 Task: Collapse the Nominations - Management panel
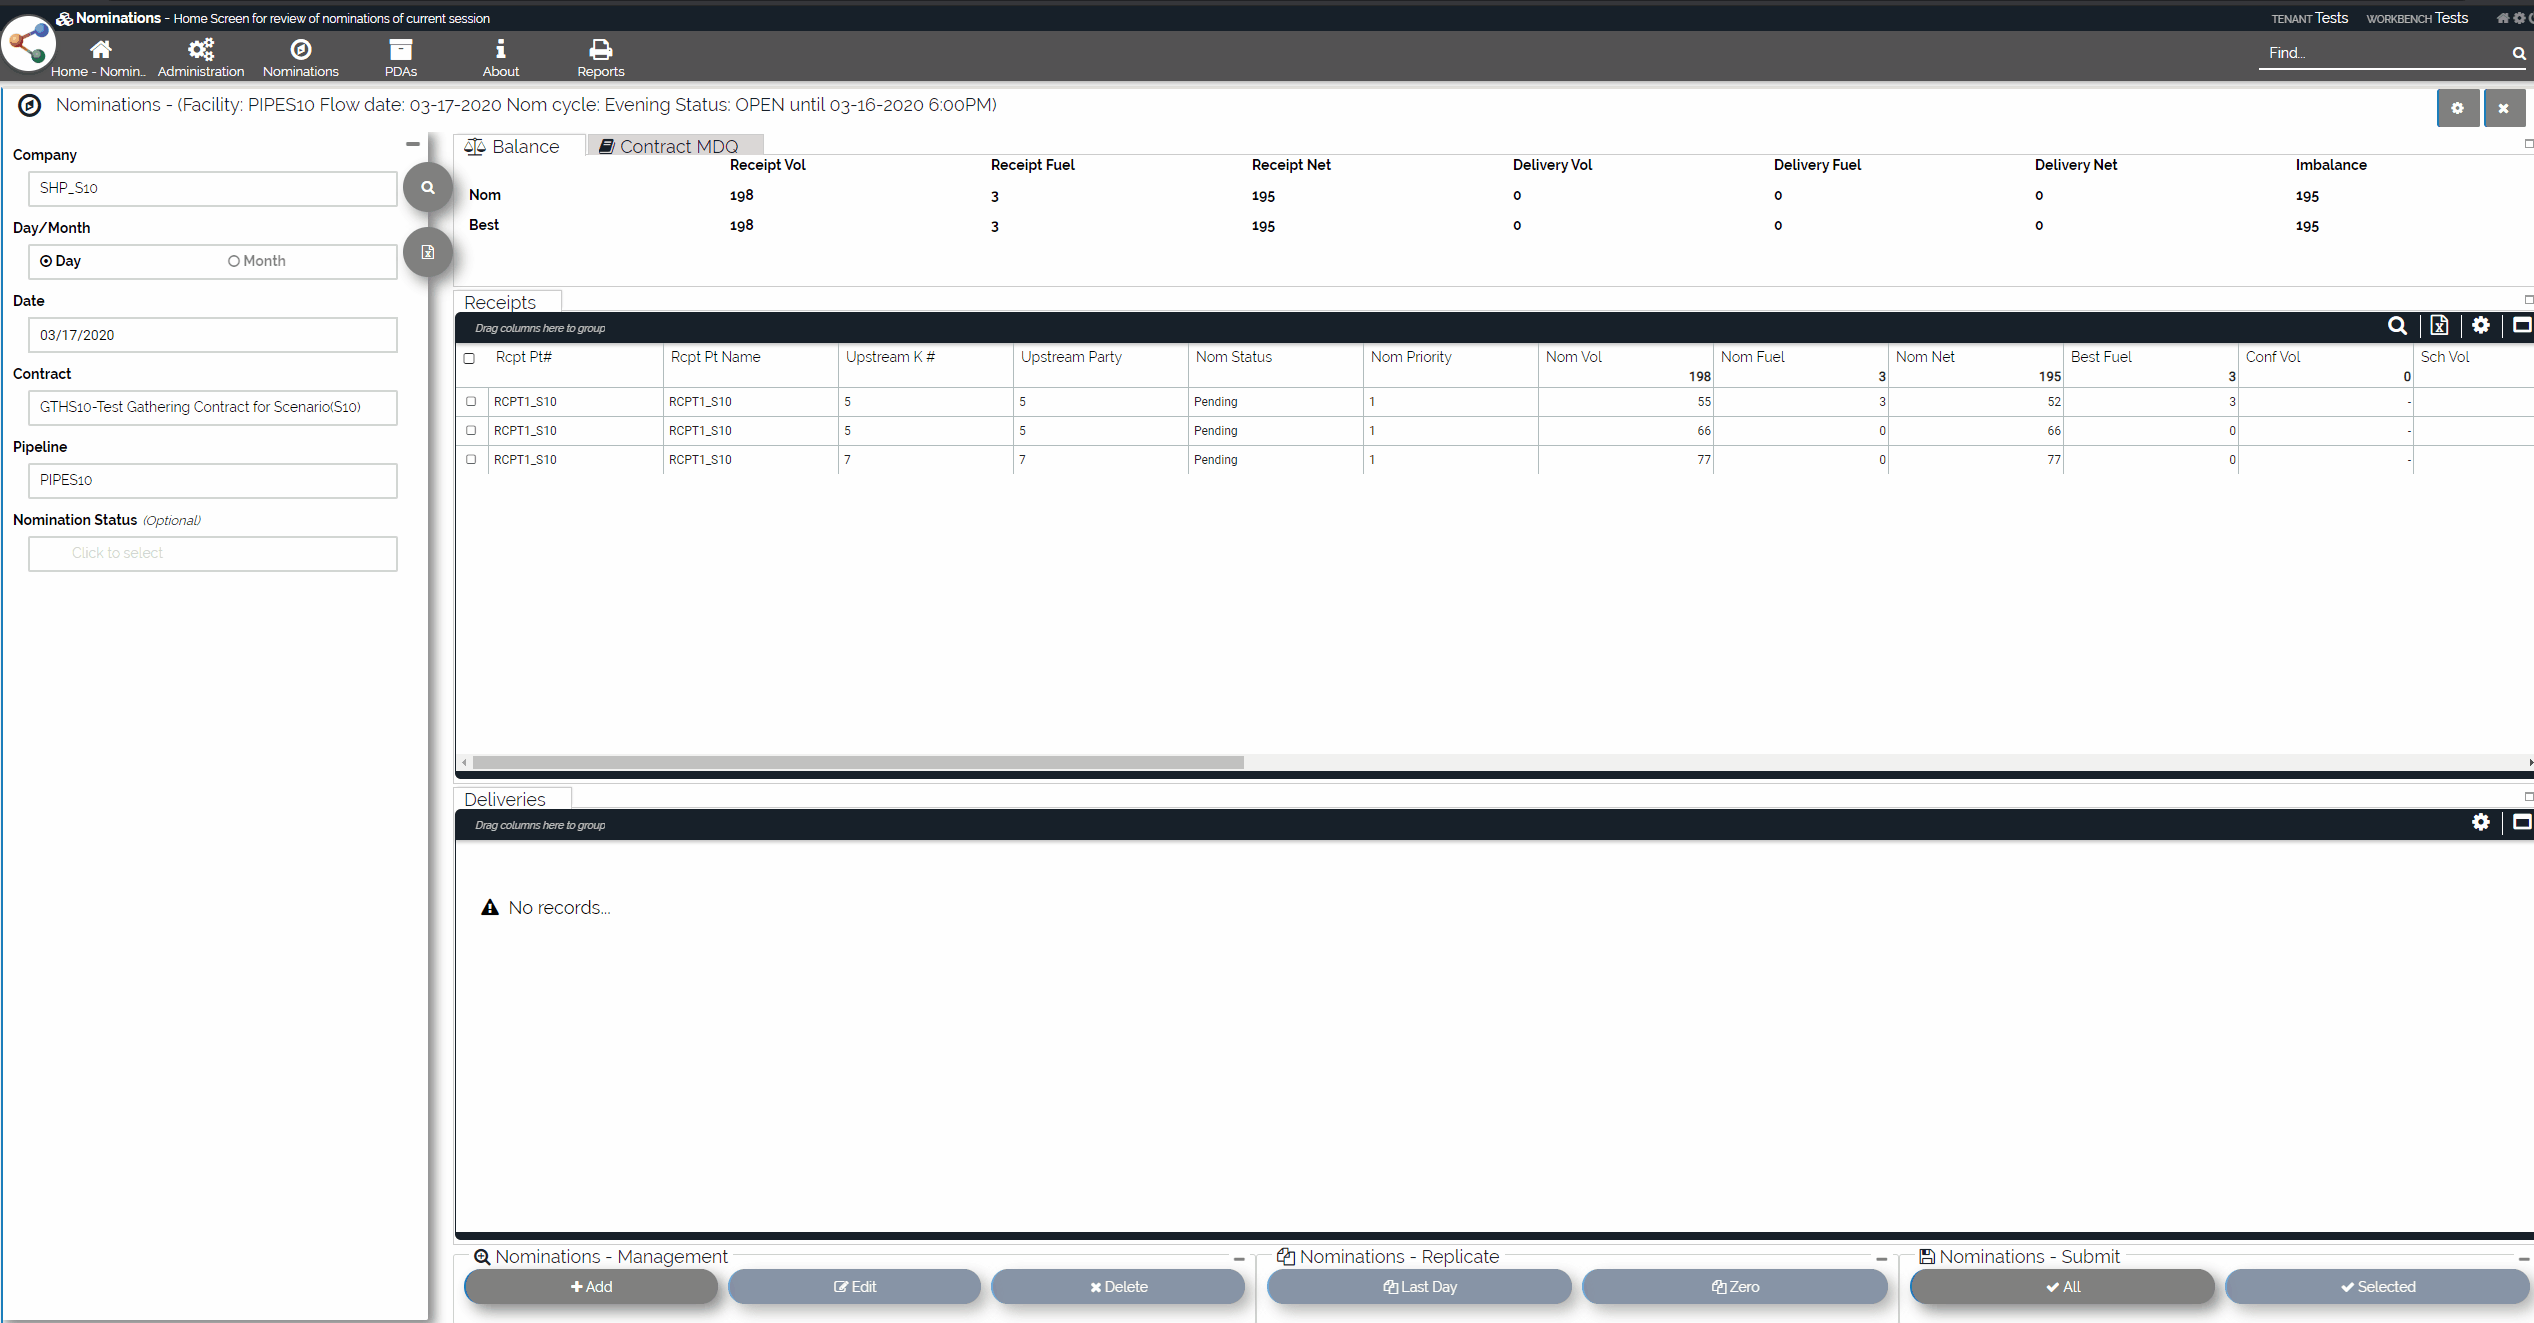[1239, 1259]
